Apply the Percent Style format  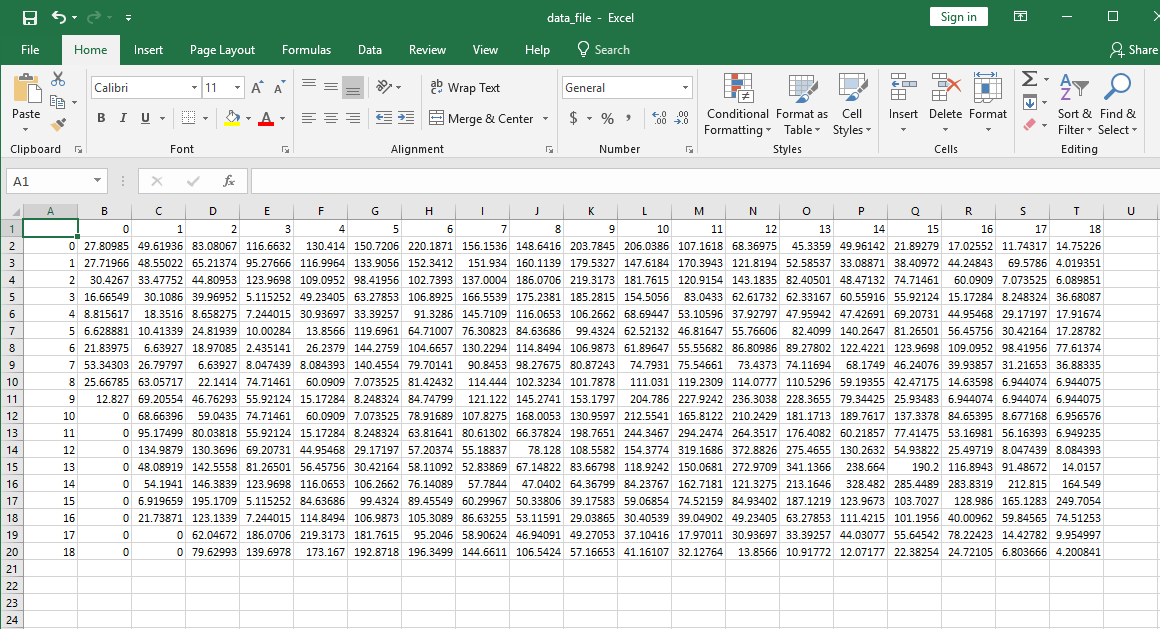click(606, 118)
